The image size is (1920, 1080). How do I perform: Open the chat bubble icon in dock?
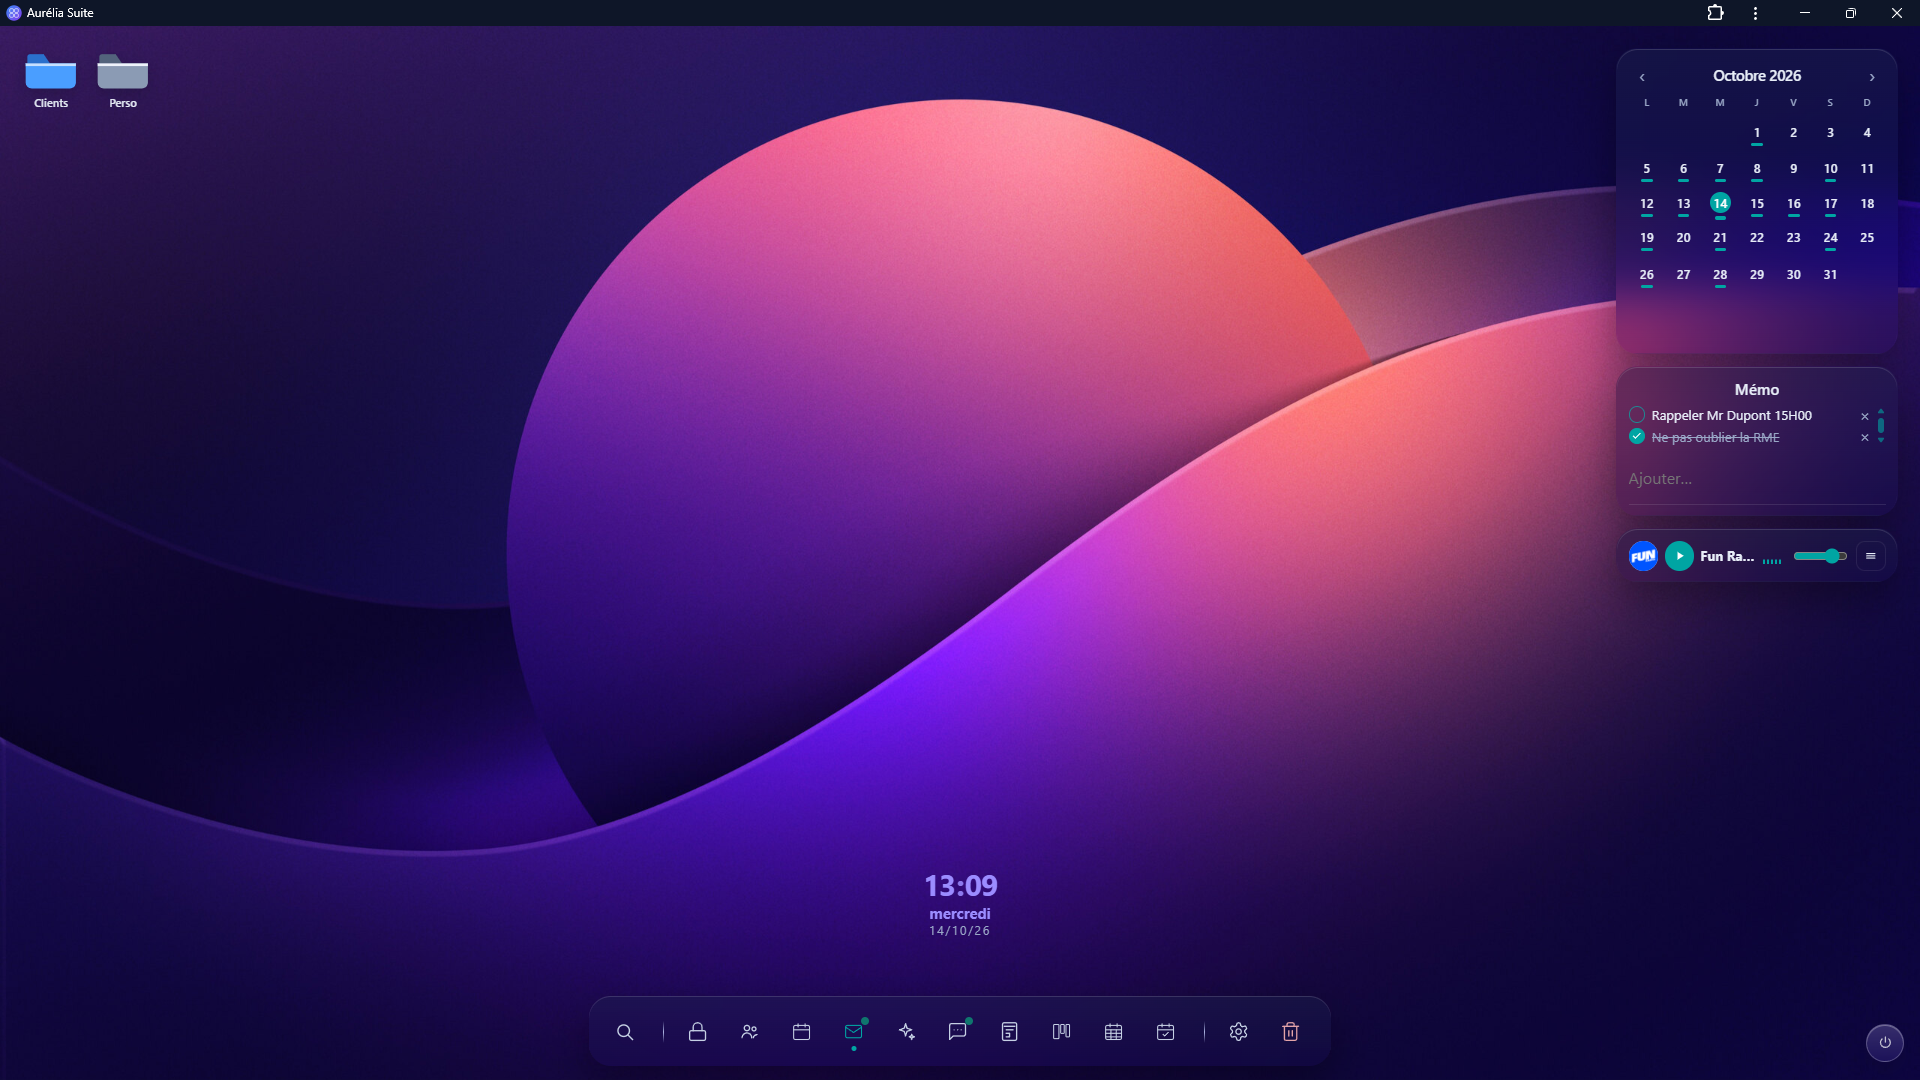[958, 1032]
